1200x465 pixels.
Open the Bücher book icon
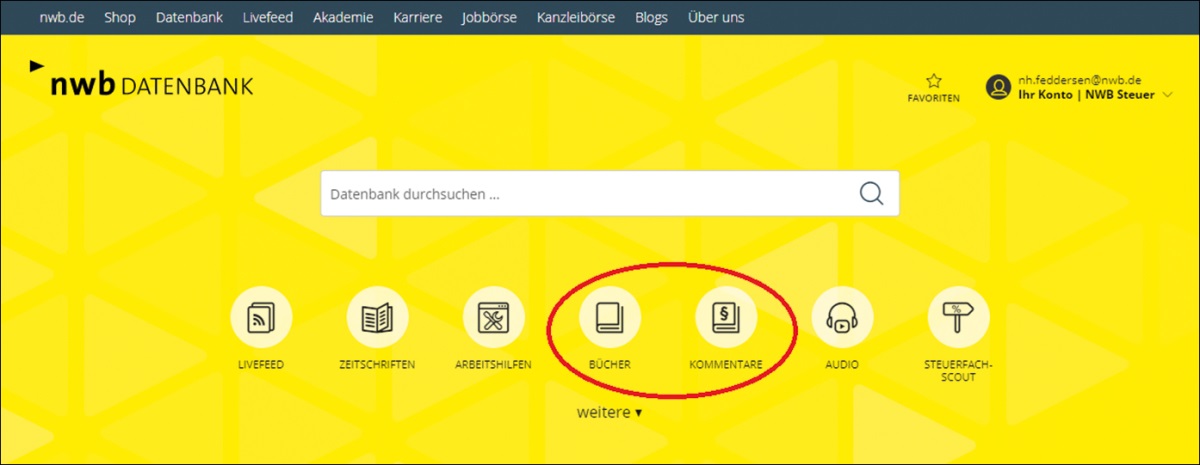click(610, 319)
